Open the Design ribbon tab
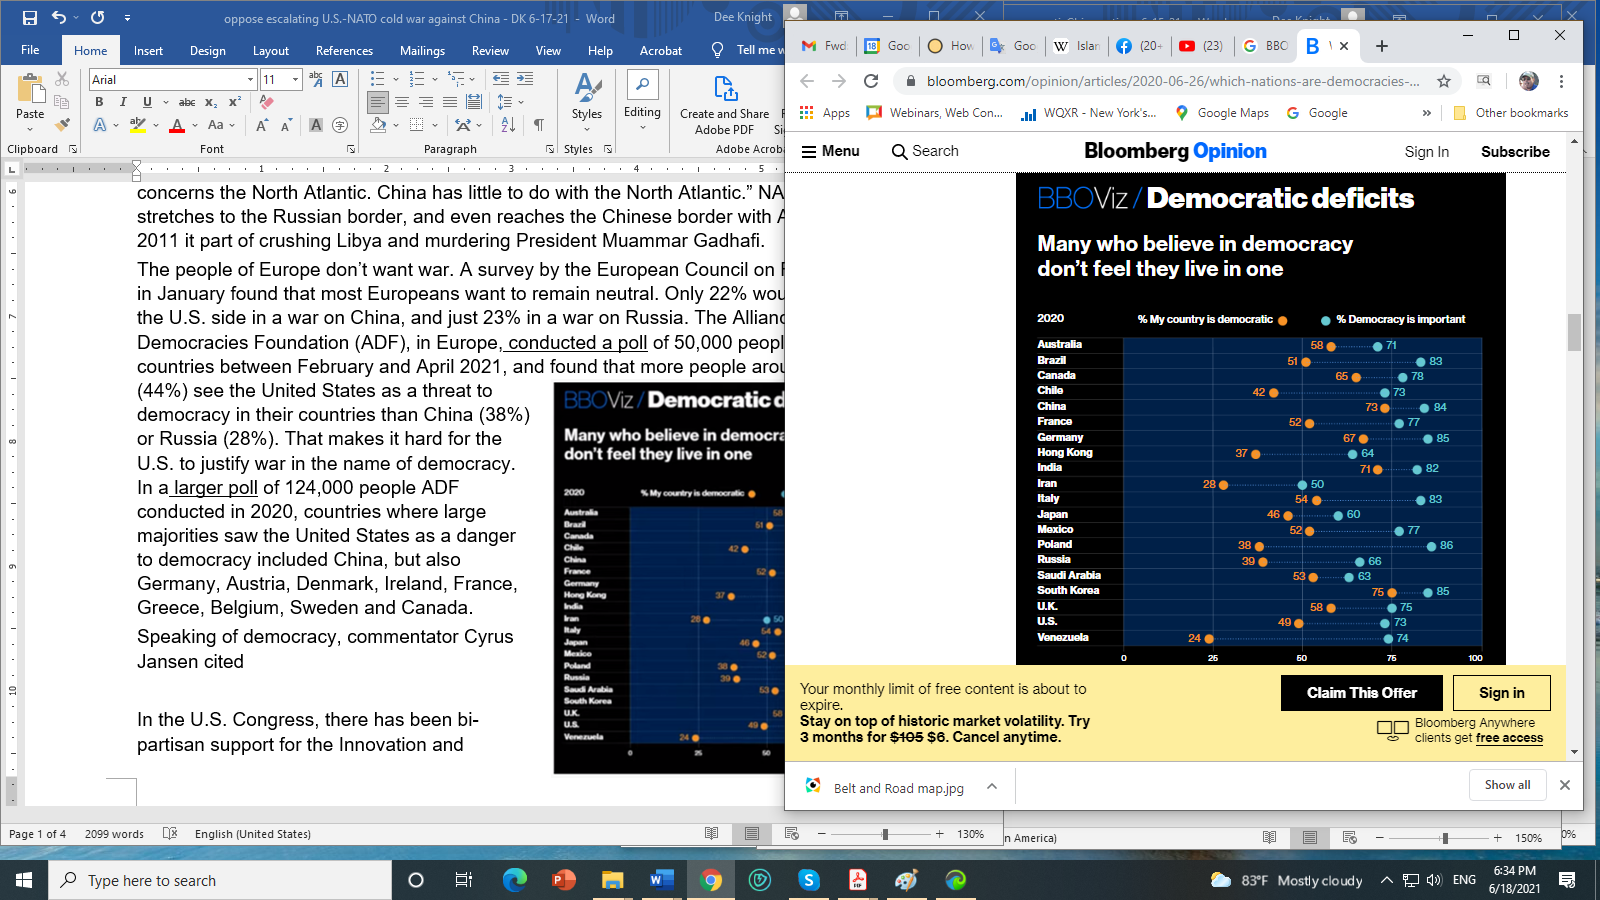 pyautogui.click(x=208, y=50)
